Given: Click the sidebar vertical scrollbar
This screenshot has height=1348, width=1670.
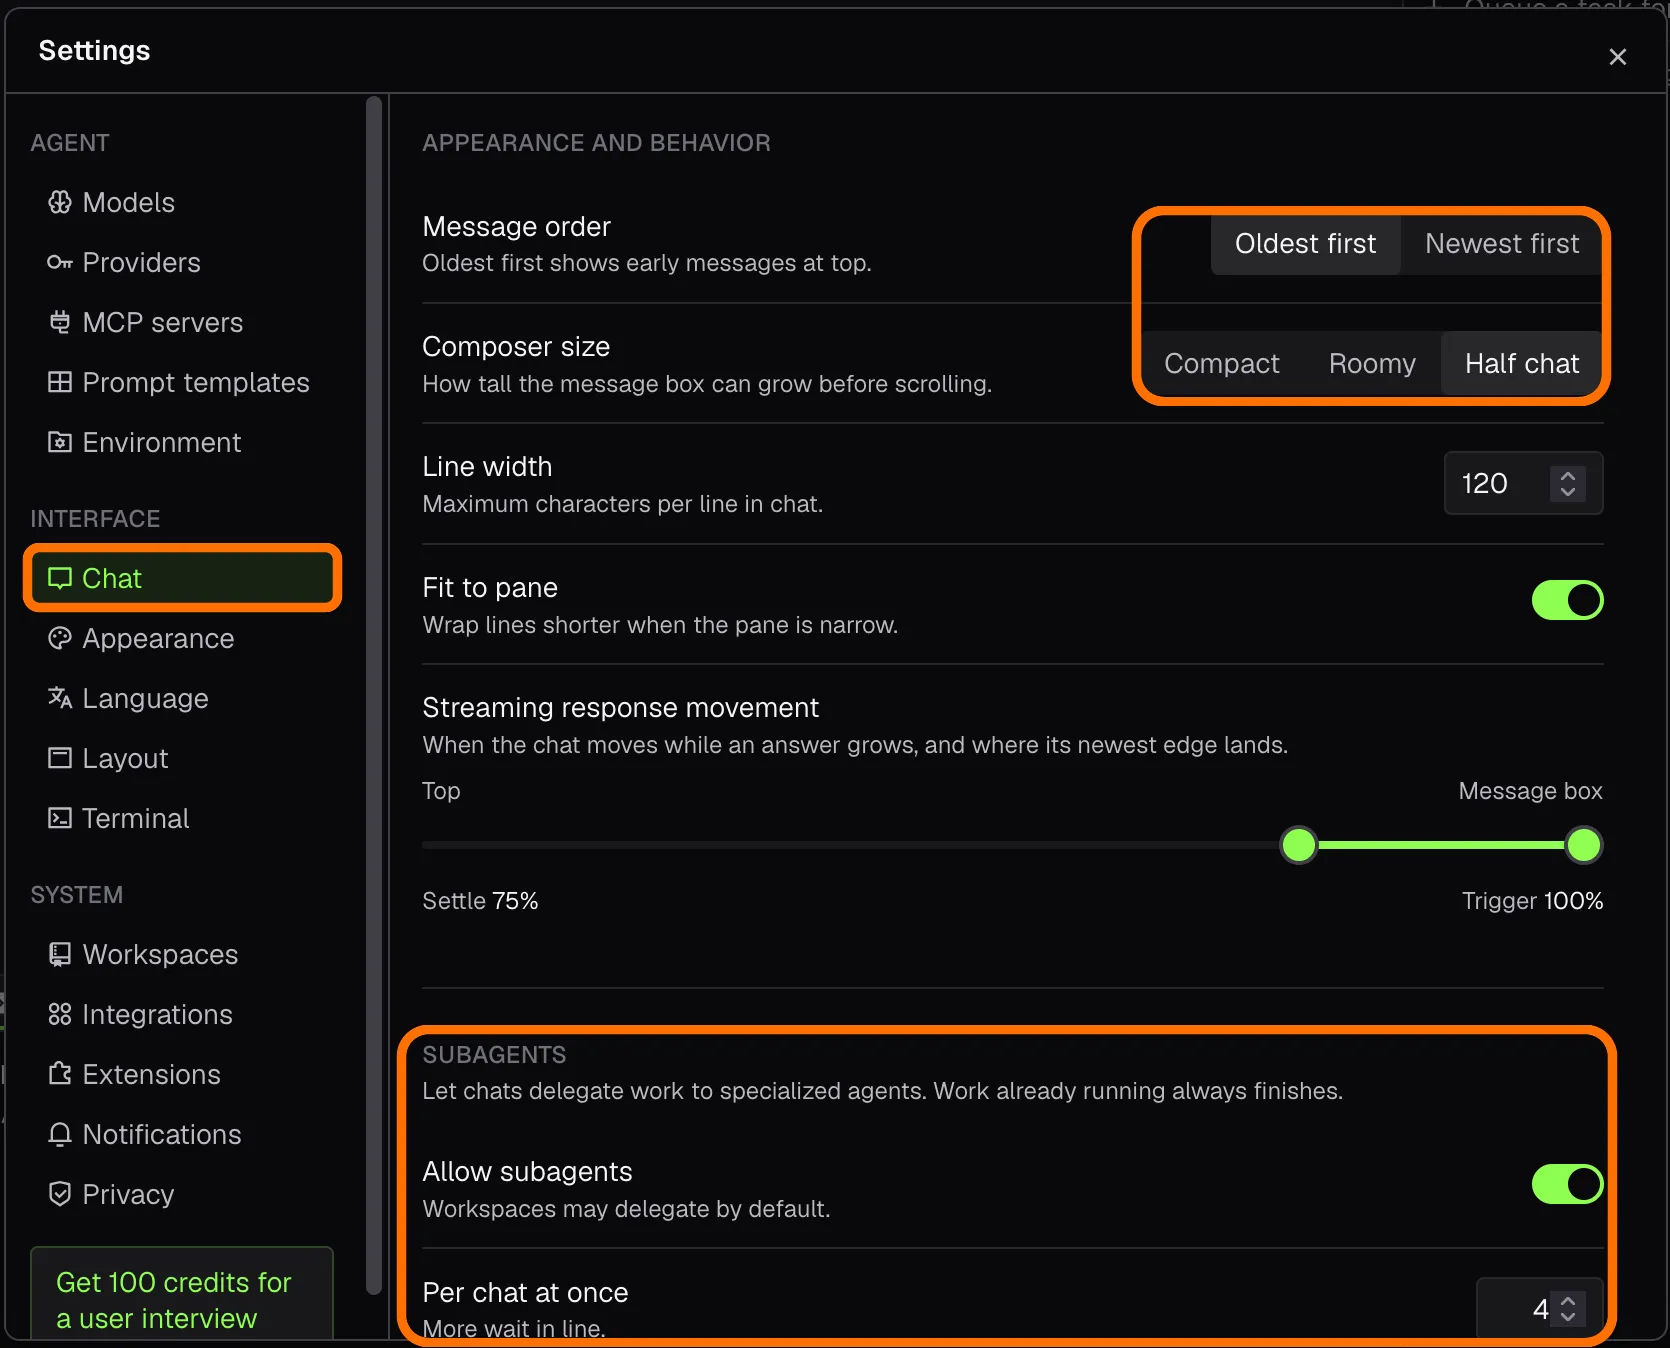Looking at the screenshot, I should [x=374, y=696].
